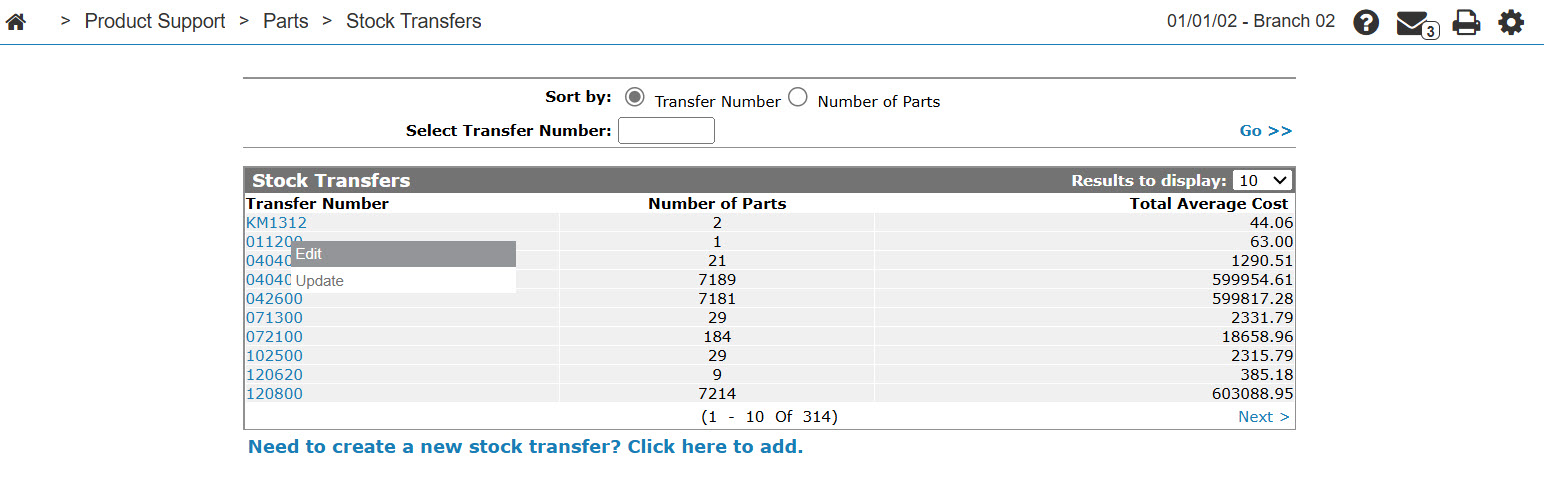Choose Update in the context menu
The width and height of the screenshot is (1544, 480).
403,281
